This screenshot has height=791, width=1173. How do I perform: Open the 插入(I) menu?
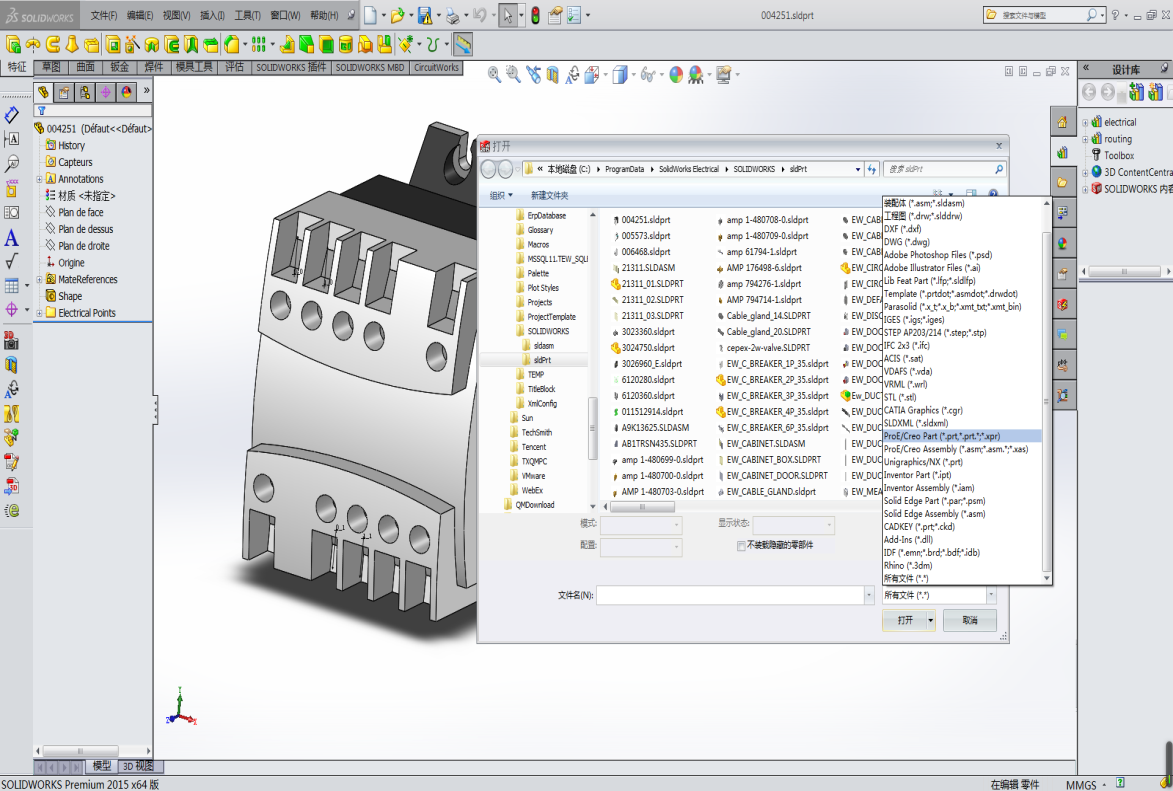tap(212, 15)
